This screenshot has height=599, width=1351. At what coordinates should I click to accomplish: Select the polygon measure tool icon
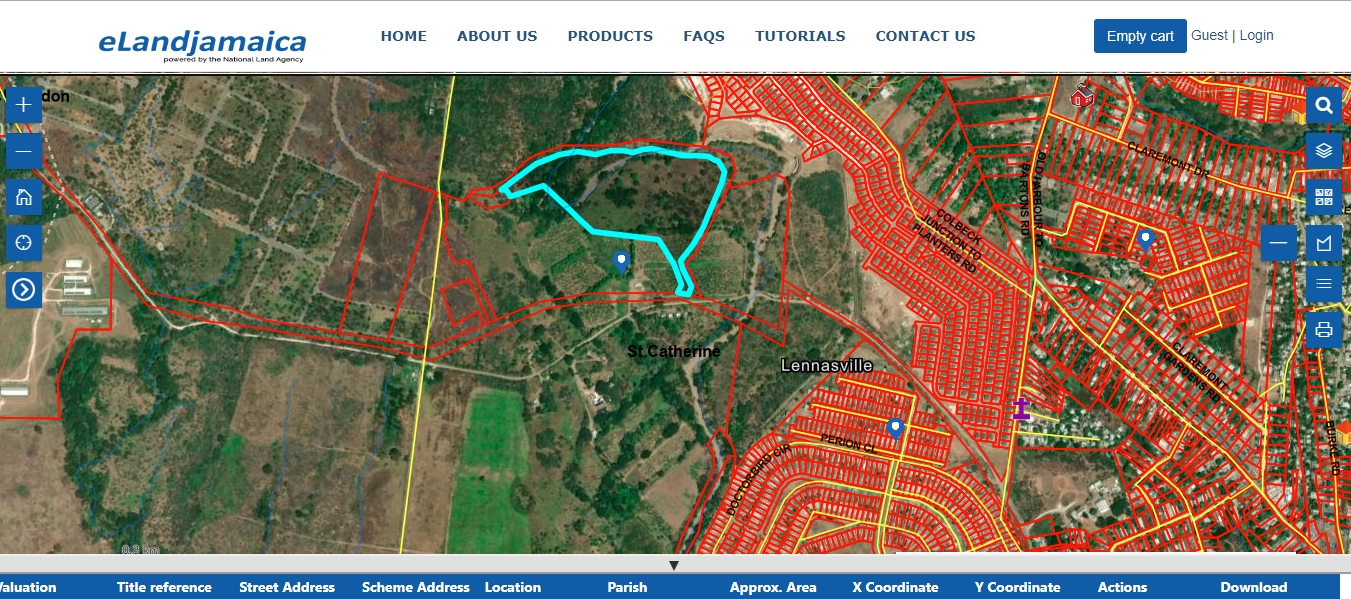pos(1323,243)
